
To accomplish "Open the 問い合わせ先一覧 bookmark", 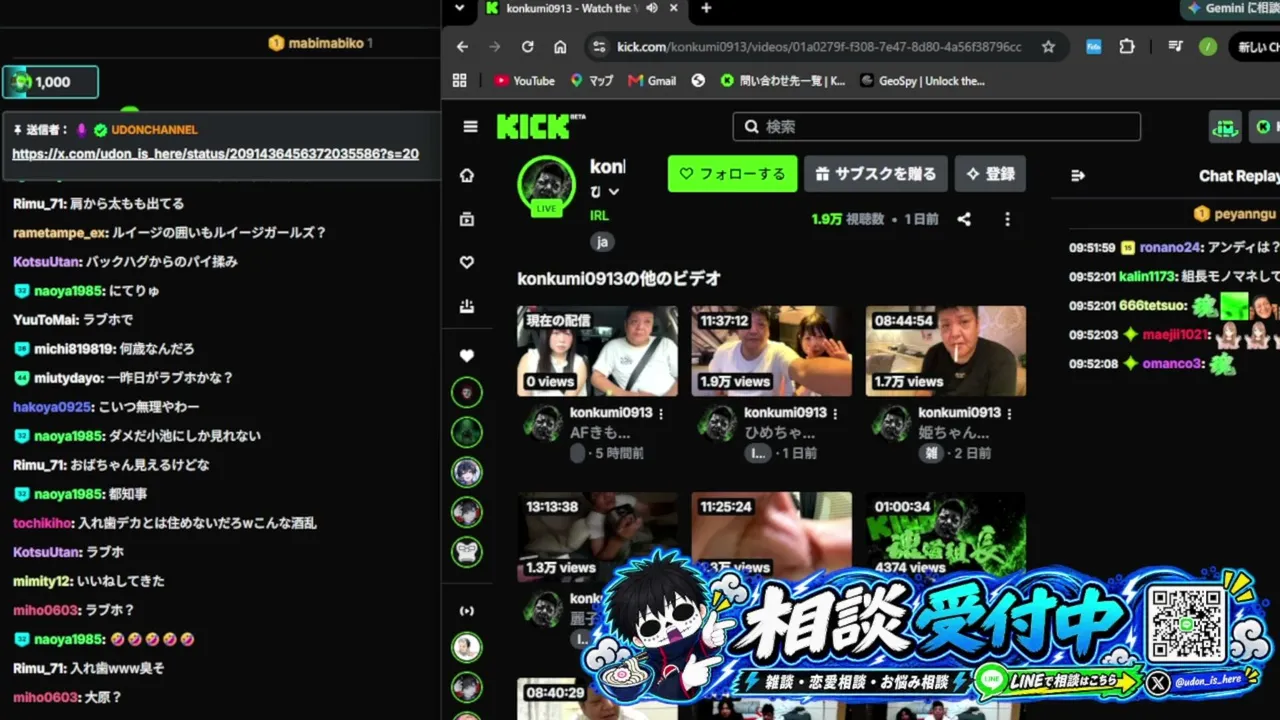I will (782, 81).
